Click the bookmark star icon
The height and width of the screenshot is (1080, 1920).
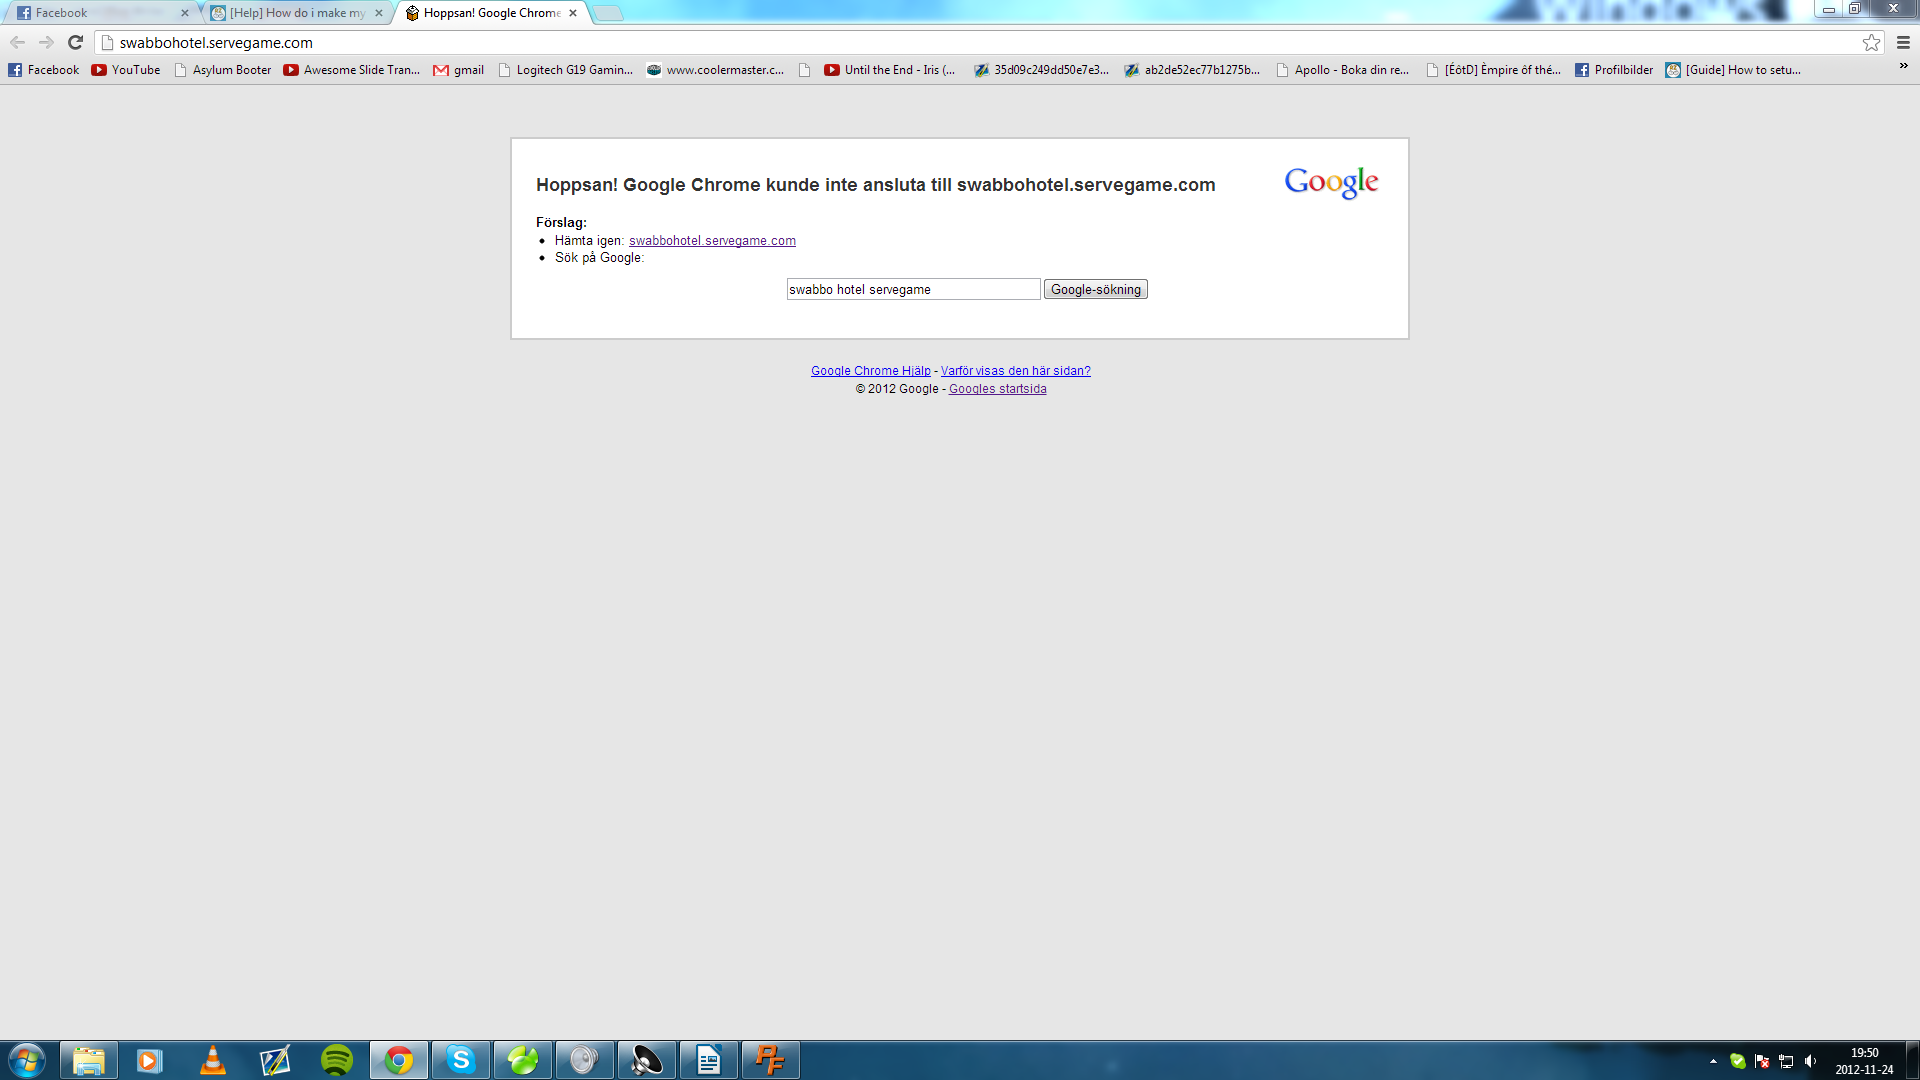[x=1871, y=42]
